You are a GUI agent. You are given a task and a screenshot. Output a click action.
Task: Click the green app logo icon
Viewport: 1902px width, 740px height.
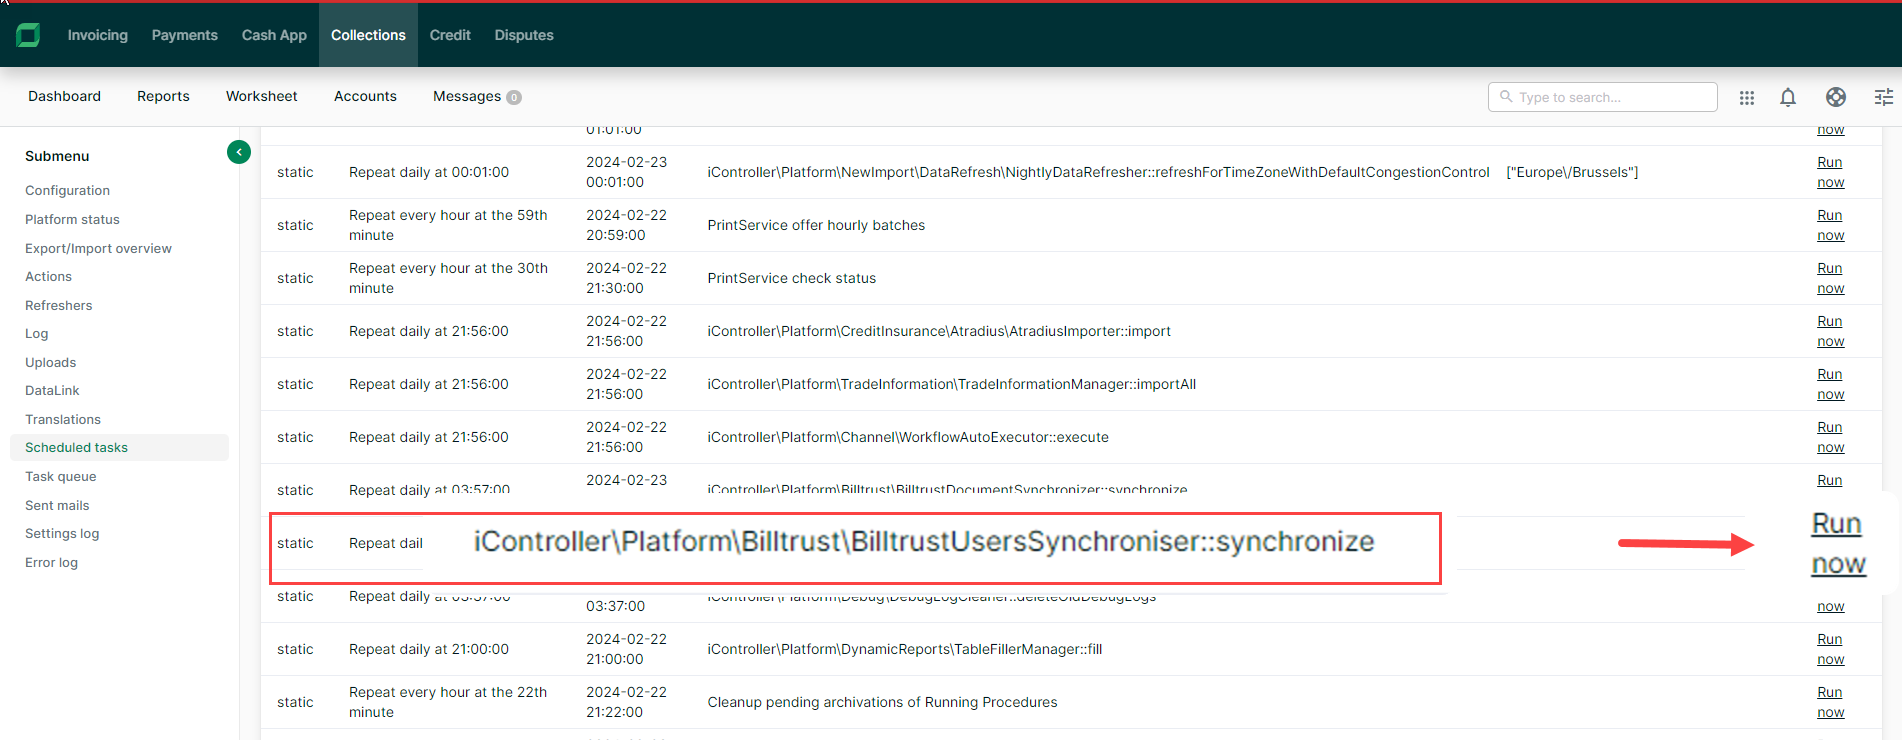point(28,35)
